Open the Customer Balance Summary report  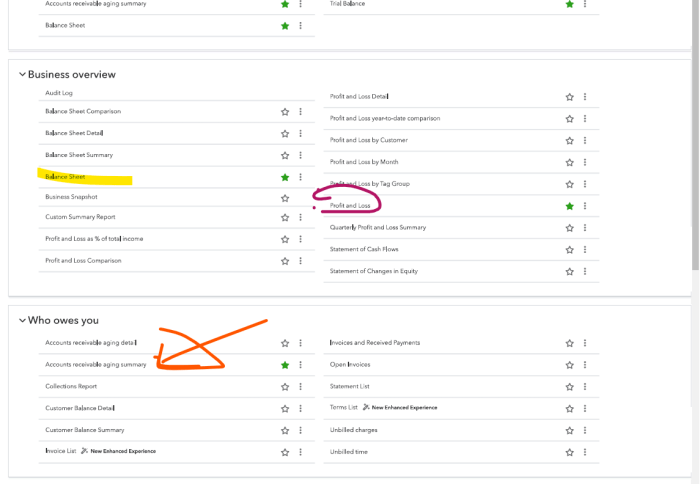(84, 430)
